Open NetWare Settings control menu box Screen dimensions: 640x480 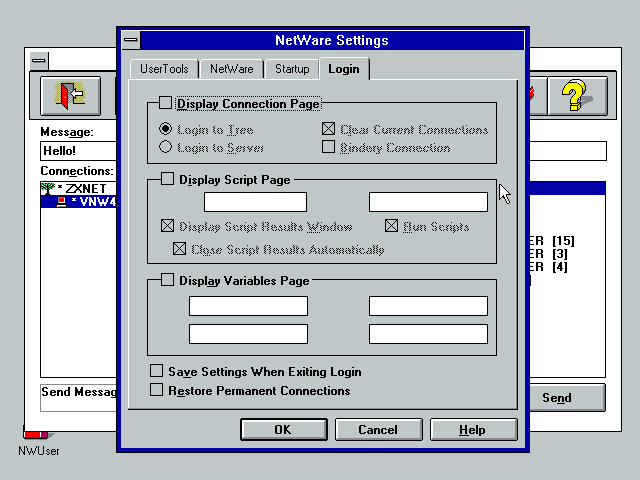[131, 40]
